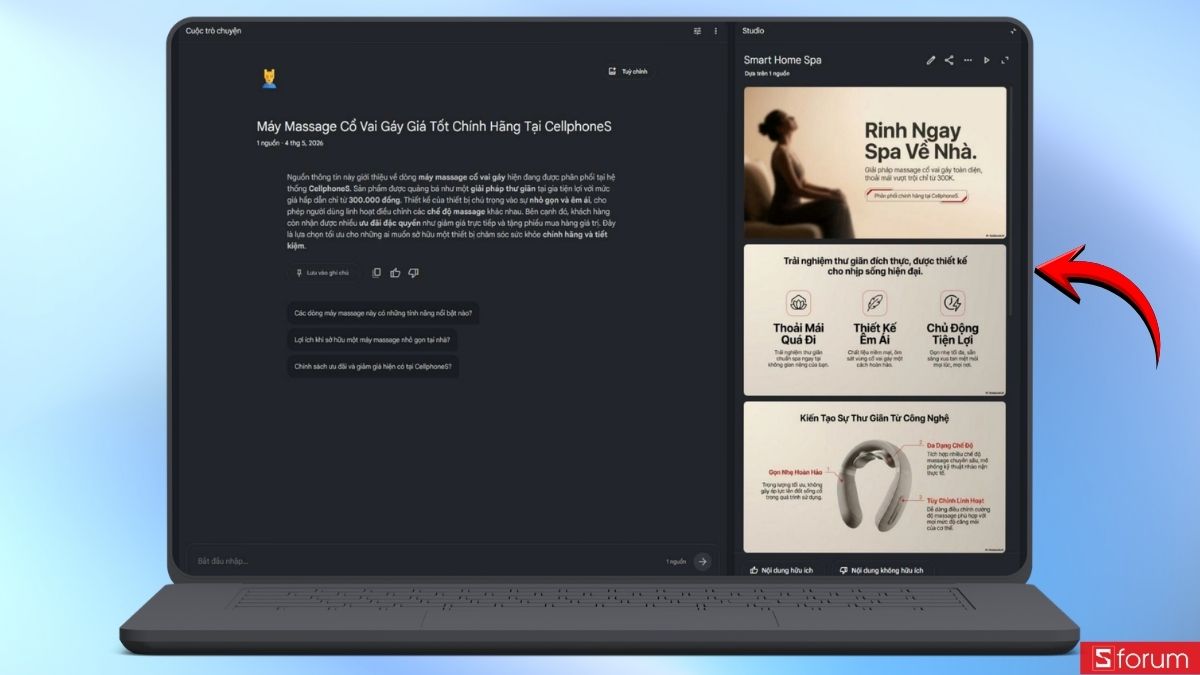The width and height of the screenshot is (1200, 675).
Task: Click the Máy Massage Cổ Vai Gáy heading
Action: (434, 127)
